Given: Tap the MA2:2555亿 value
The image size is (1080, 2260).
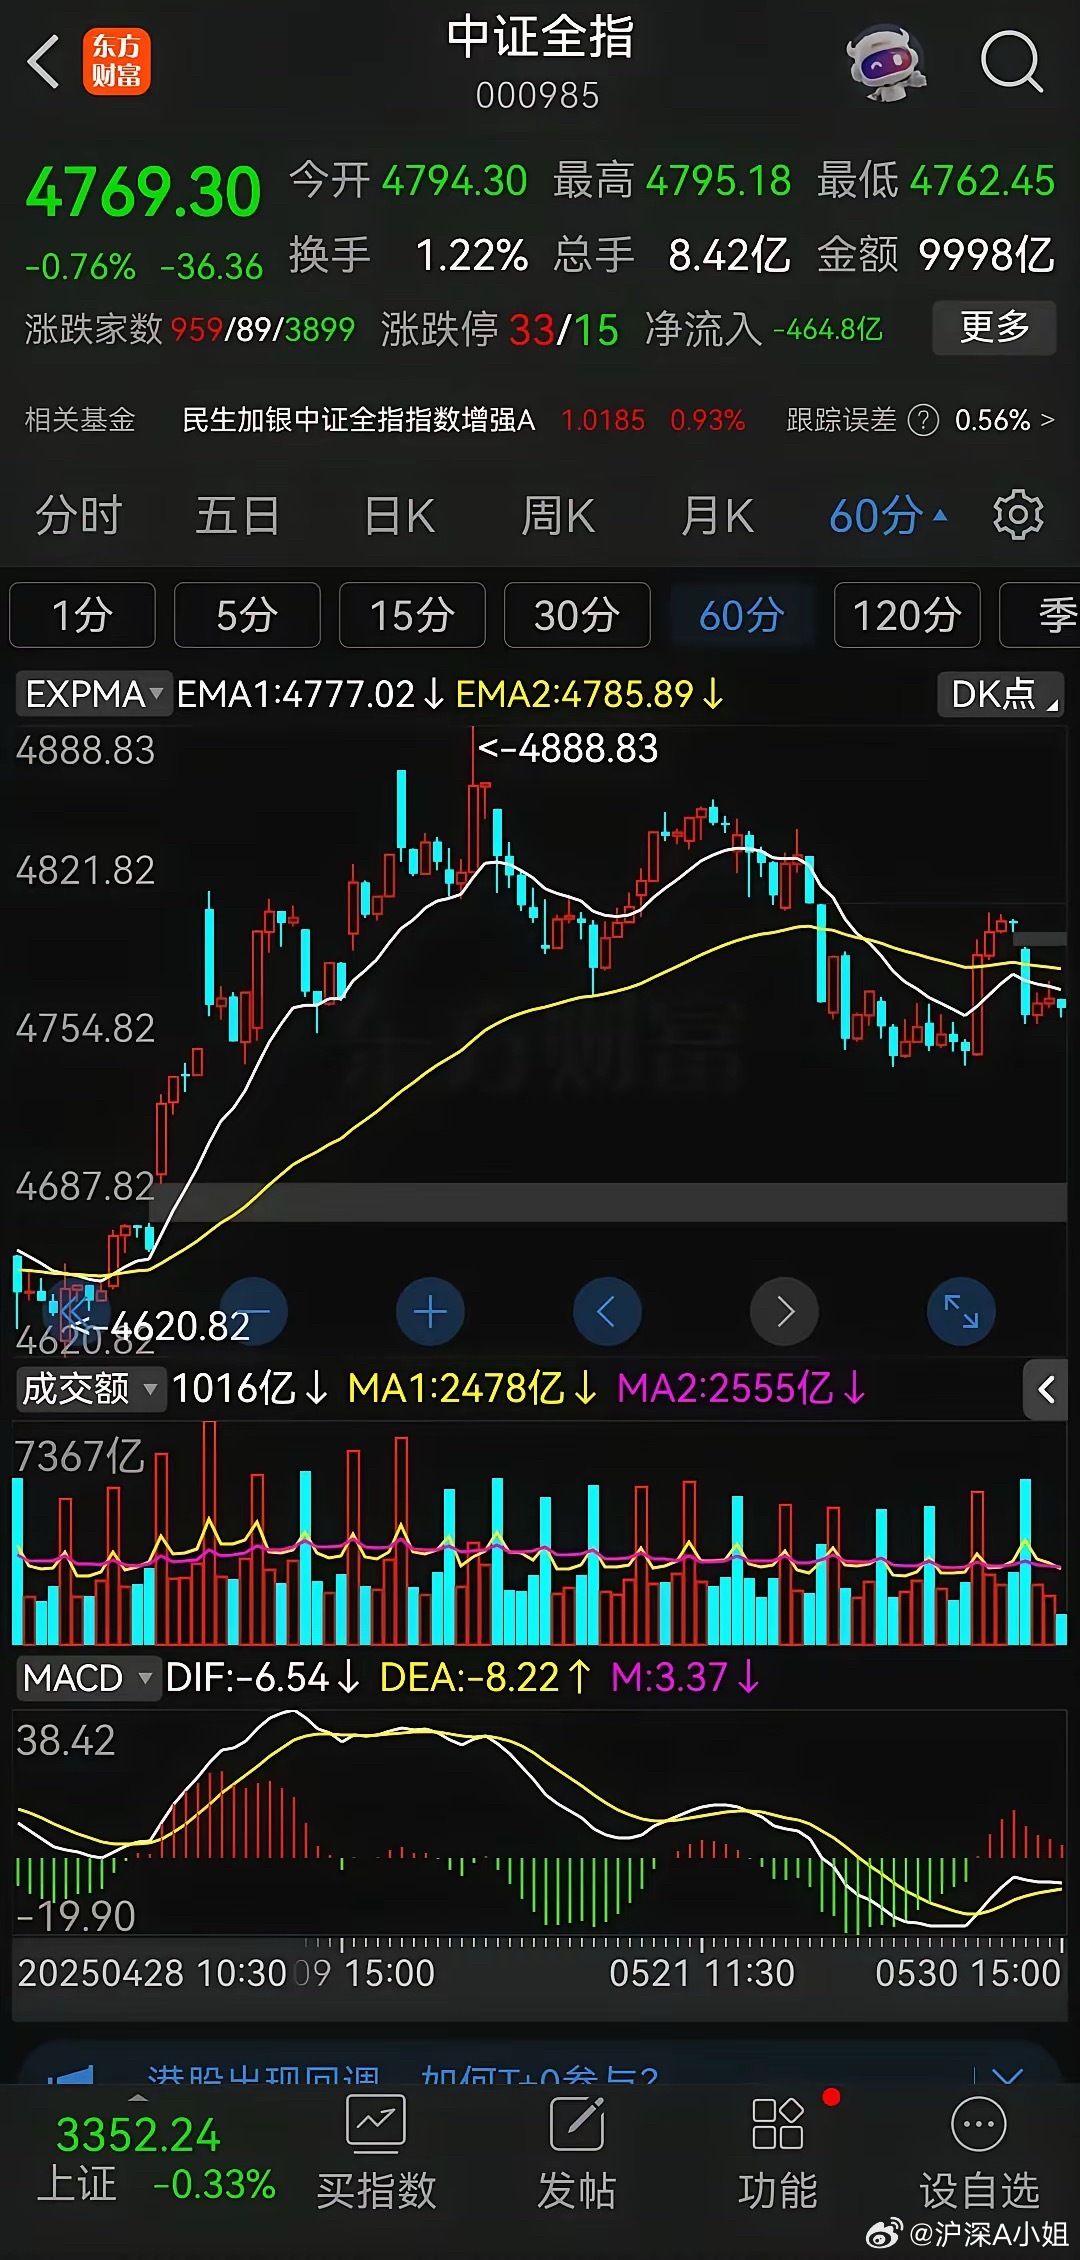Looking at the screenshot, I should [x=742, y=1388].
